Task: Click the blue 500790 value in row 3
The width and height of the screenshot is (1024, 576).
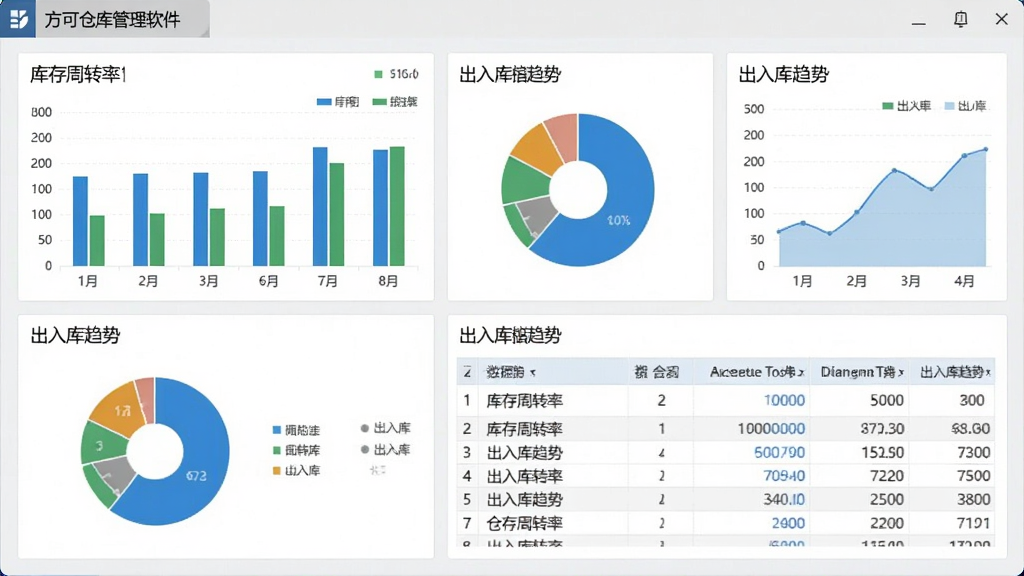Action: coord(779,453)
